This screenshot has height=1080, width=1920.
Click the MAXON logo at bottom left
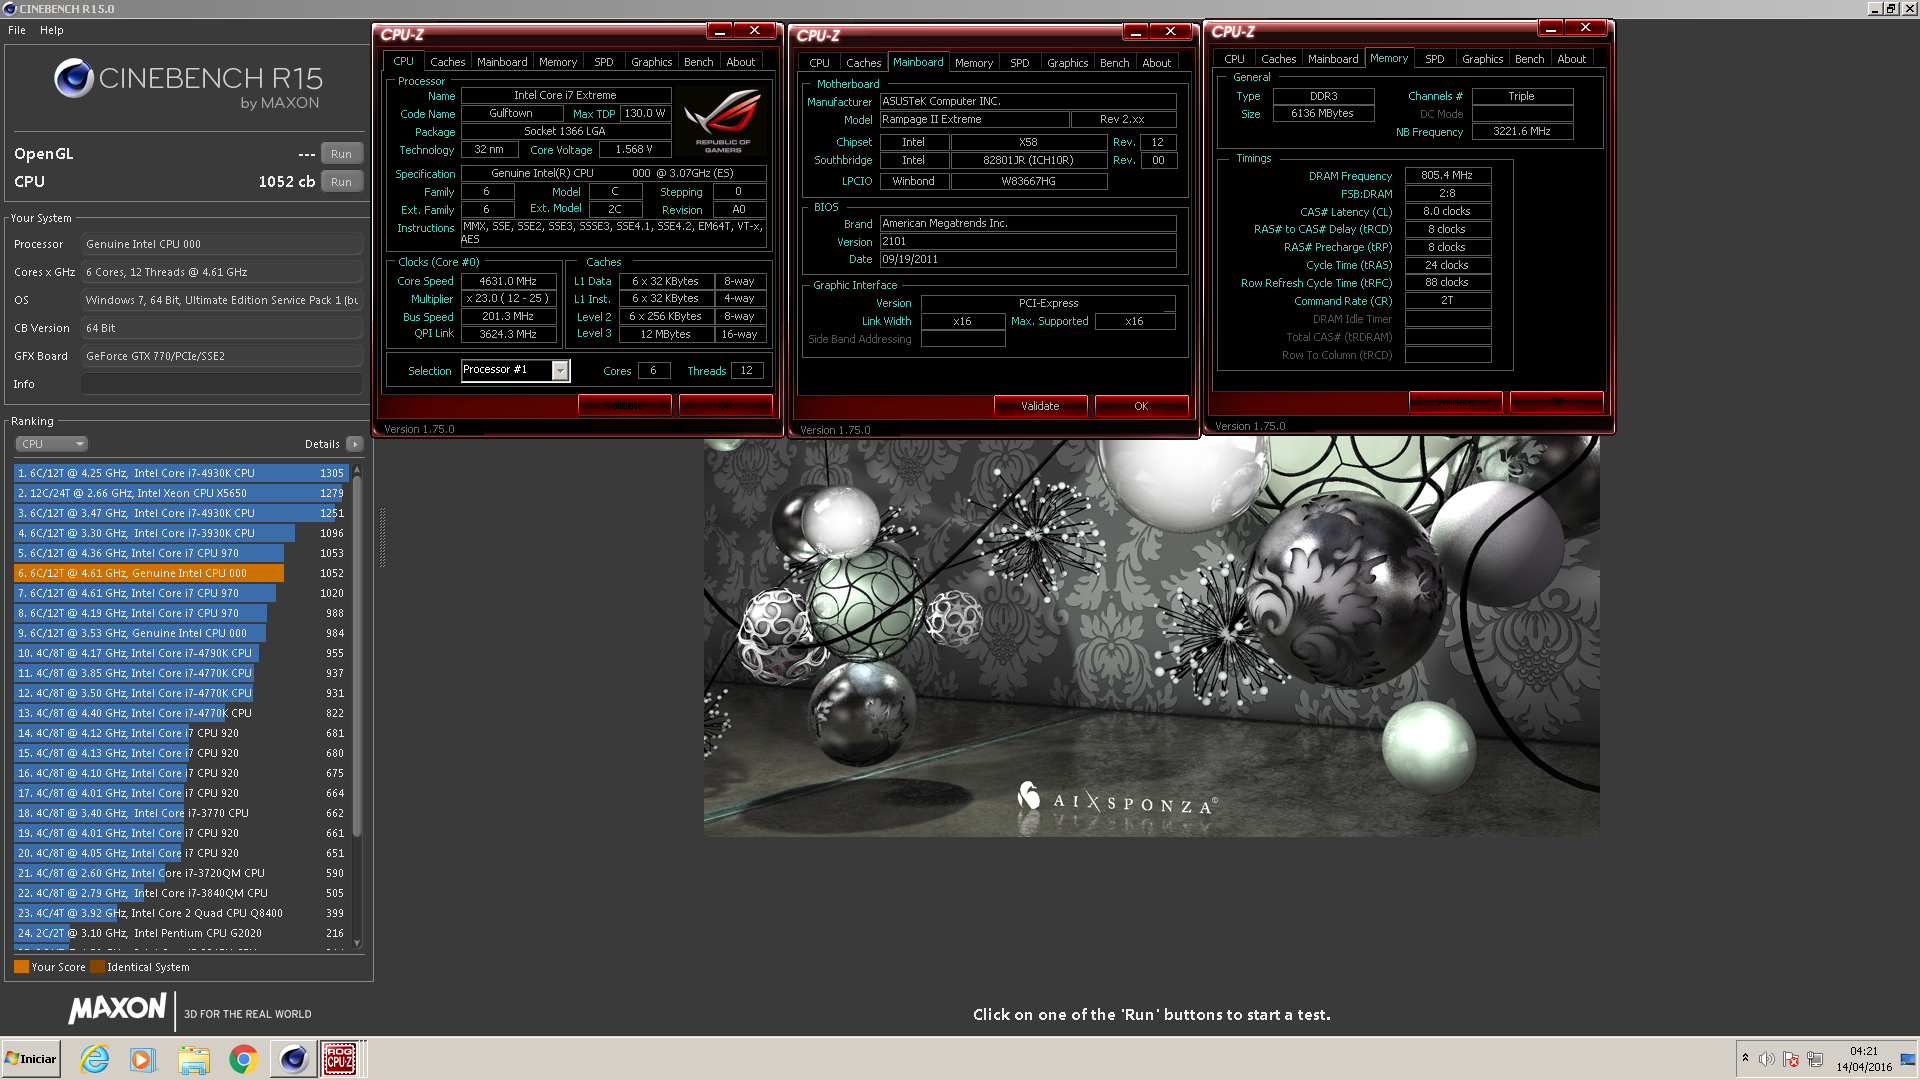(x=117, y=1009)
